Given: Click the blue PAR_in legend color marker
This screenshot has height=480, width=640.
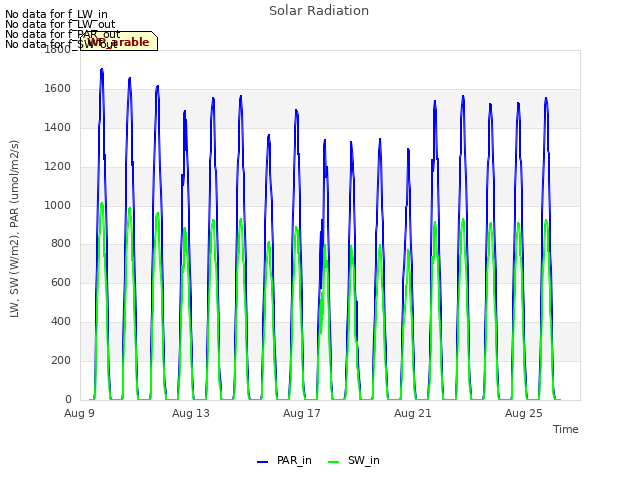Looking at the screenshot, I should (262, 462).
